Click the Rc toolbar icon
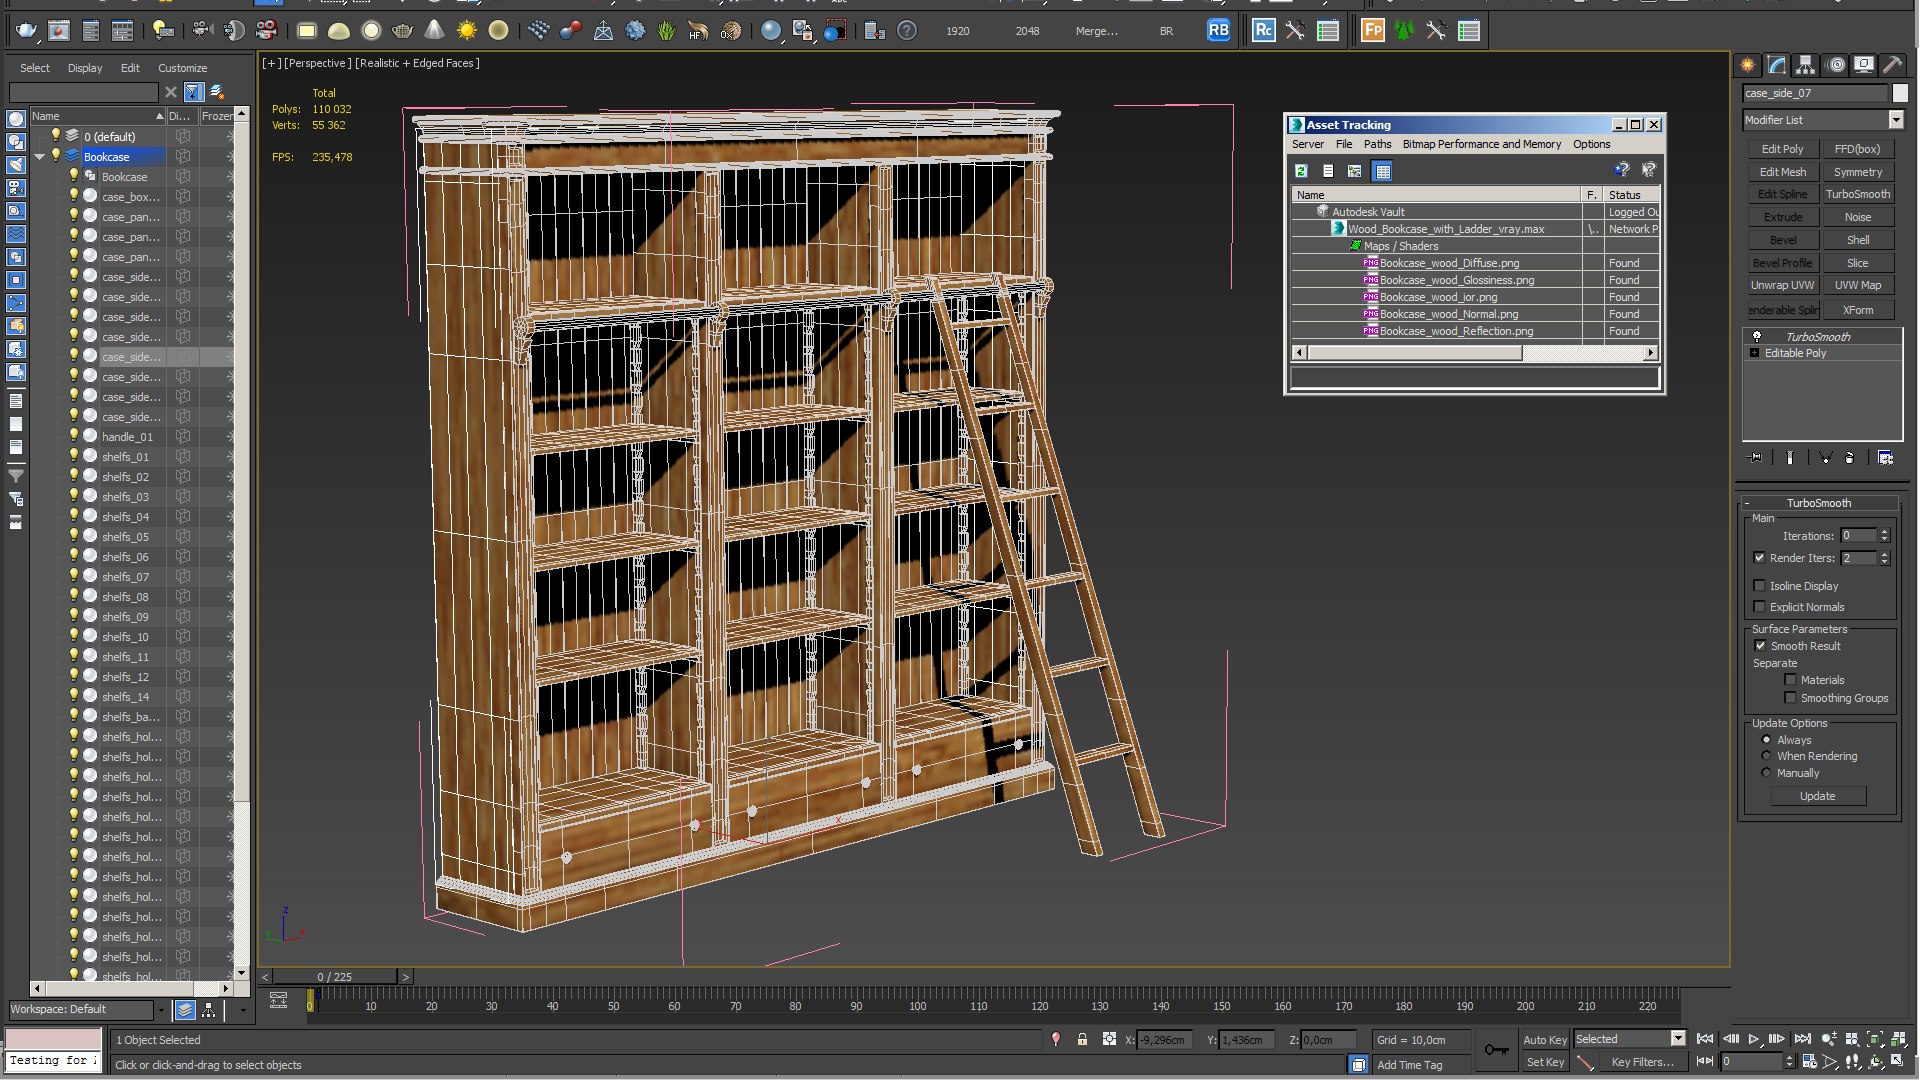Image resolution: width=1920 pixels, height=1080 pixels. [x=1263, y=31]
